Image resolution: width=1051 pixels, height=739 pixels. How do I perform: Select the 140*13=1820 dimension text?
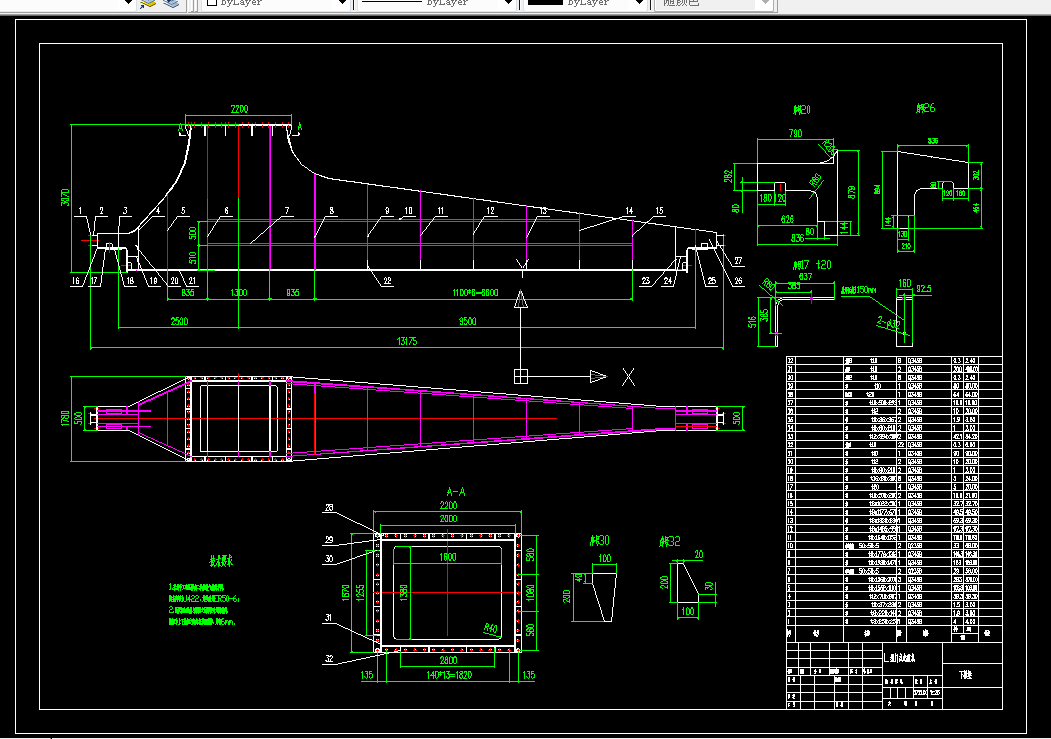tap(448, 675)
